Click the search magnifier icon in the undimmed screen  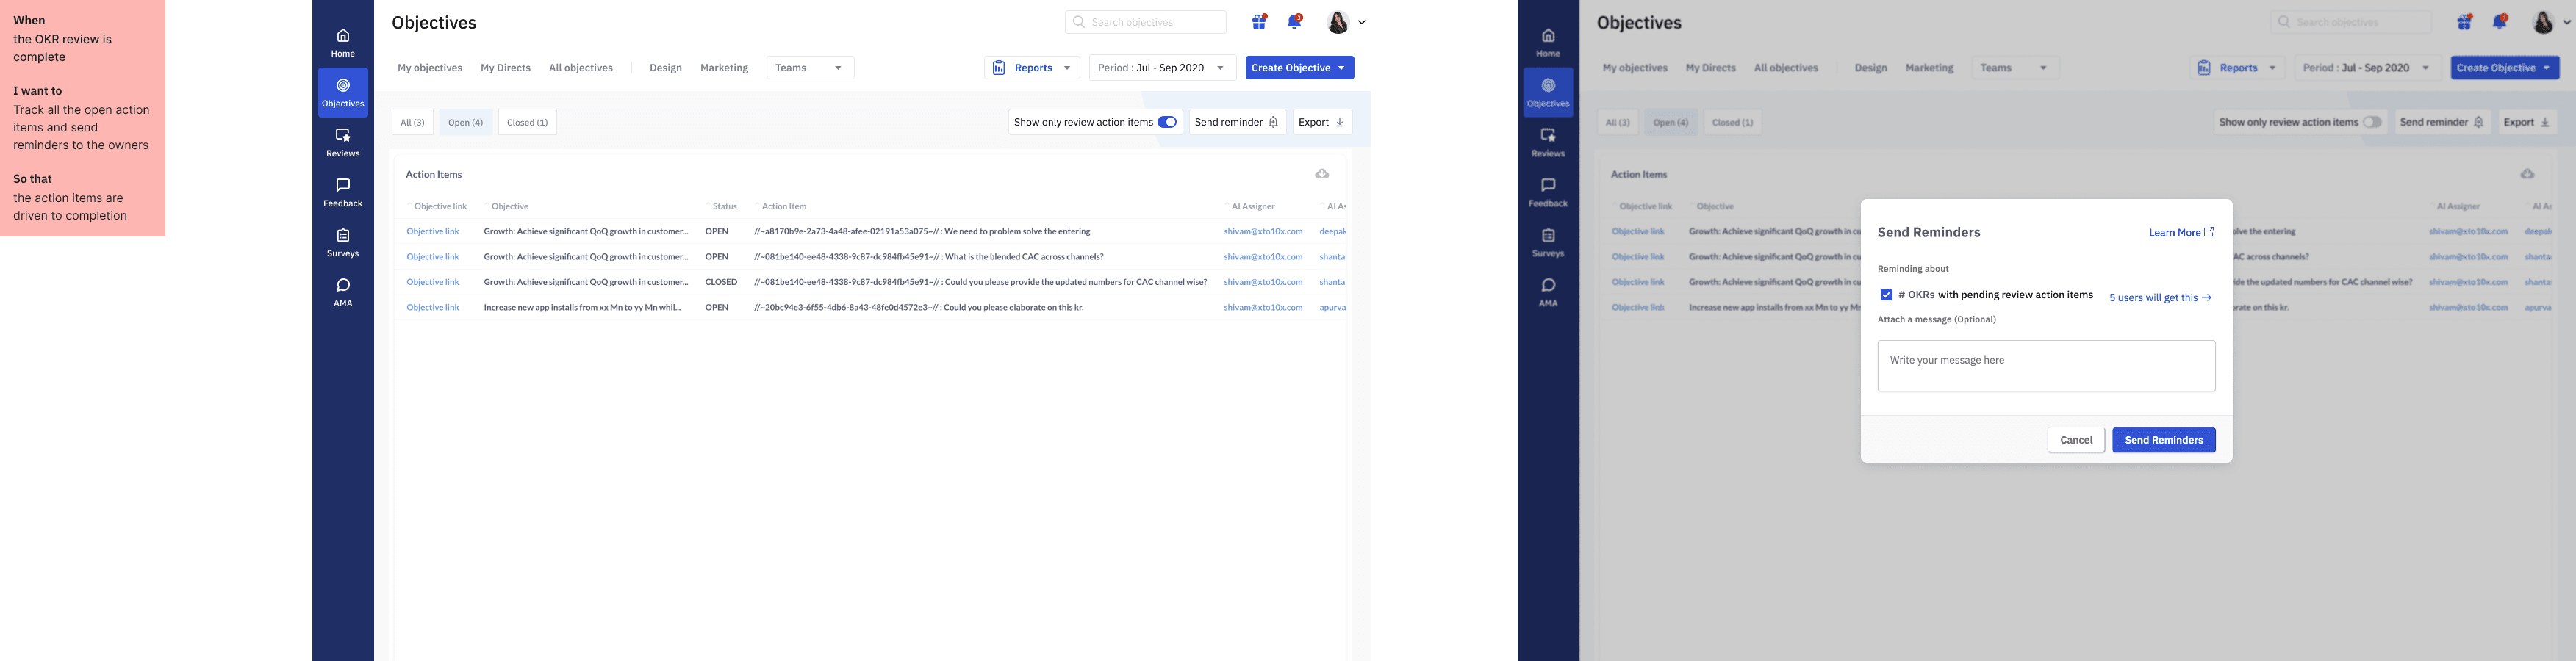[1079, 22]
